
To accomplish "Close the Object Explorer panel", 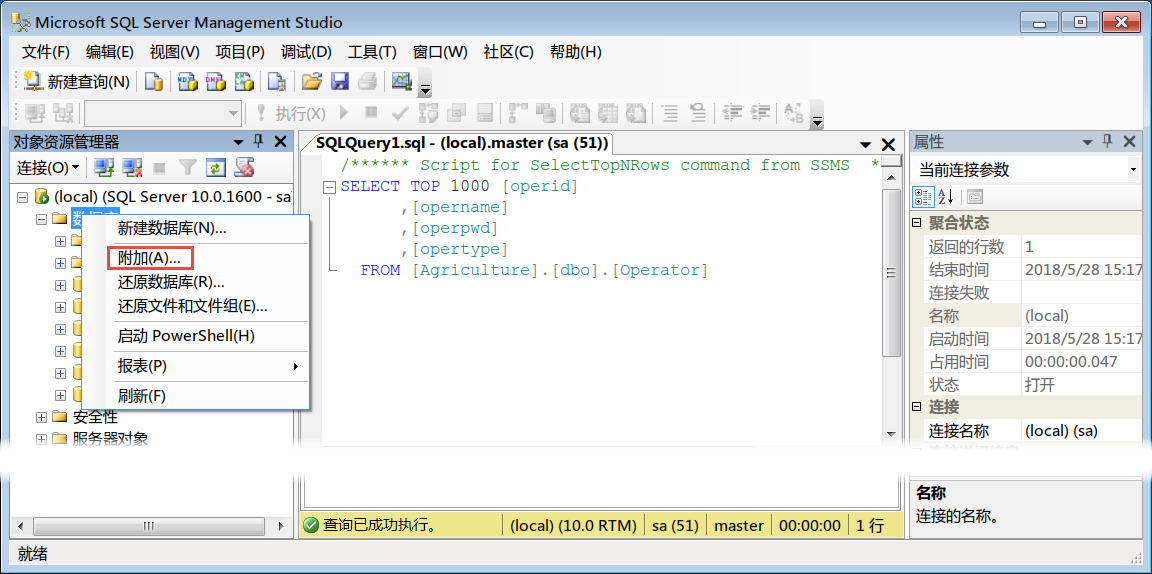I will [x=280, y=141].
